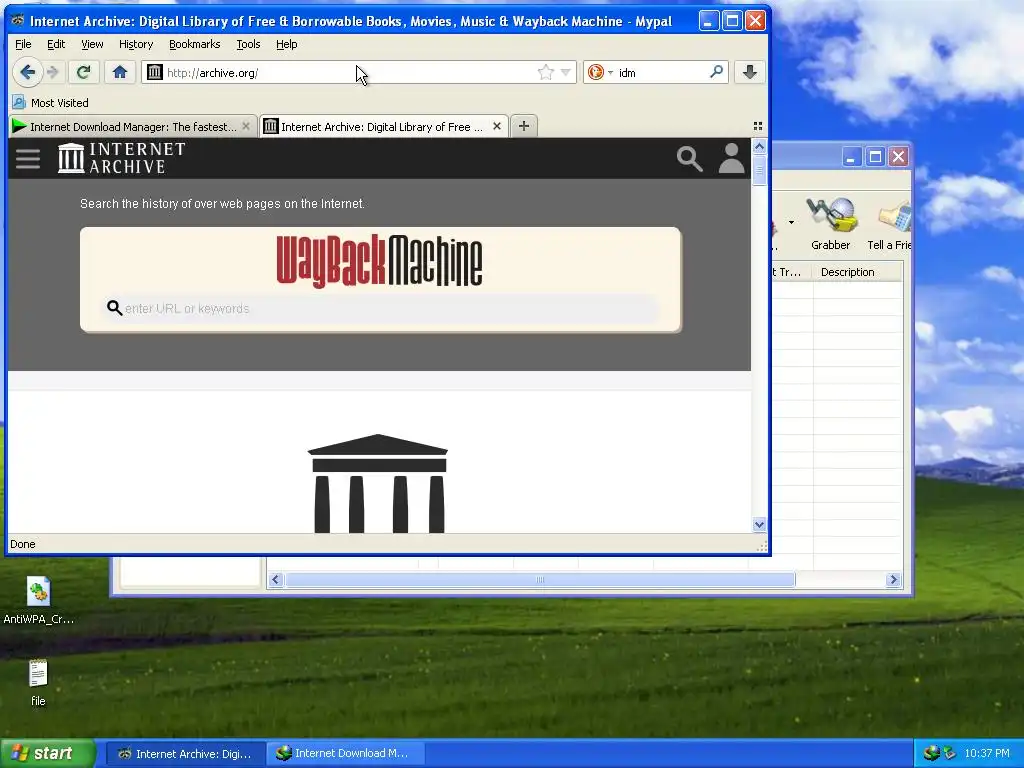Click the Internet Archive logo
Viewport: 1024px width, 768px height.
121,158
